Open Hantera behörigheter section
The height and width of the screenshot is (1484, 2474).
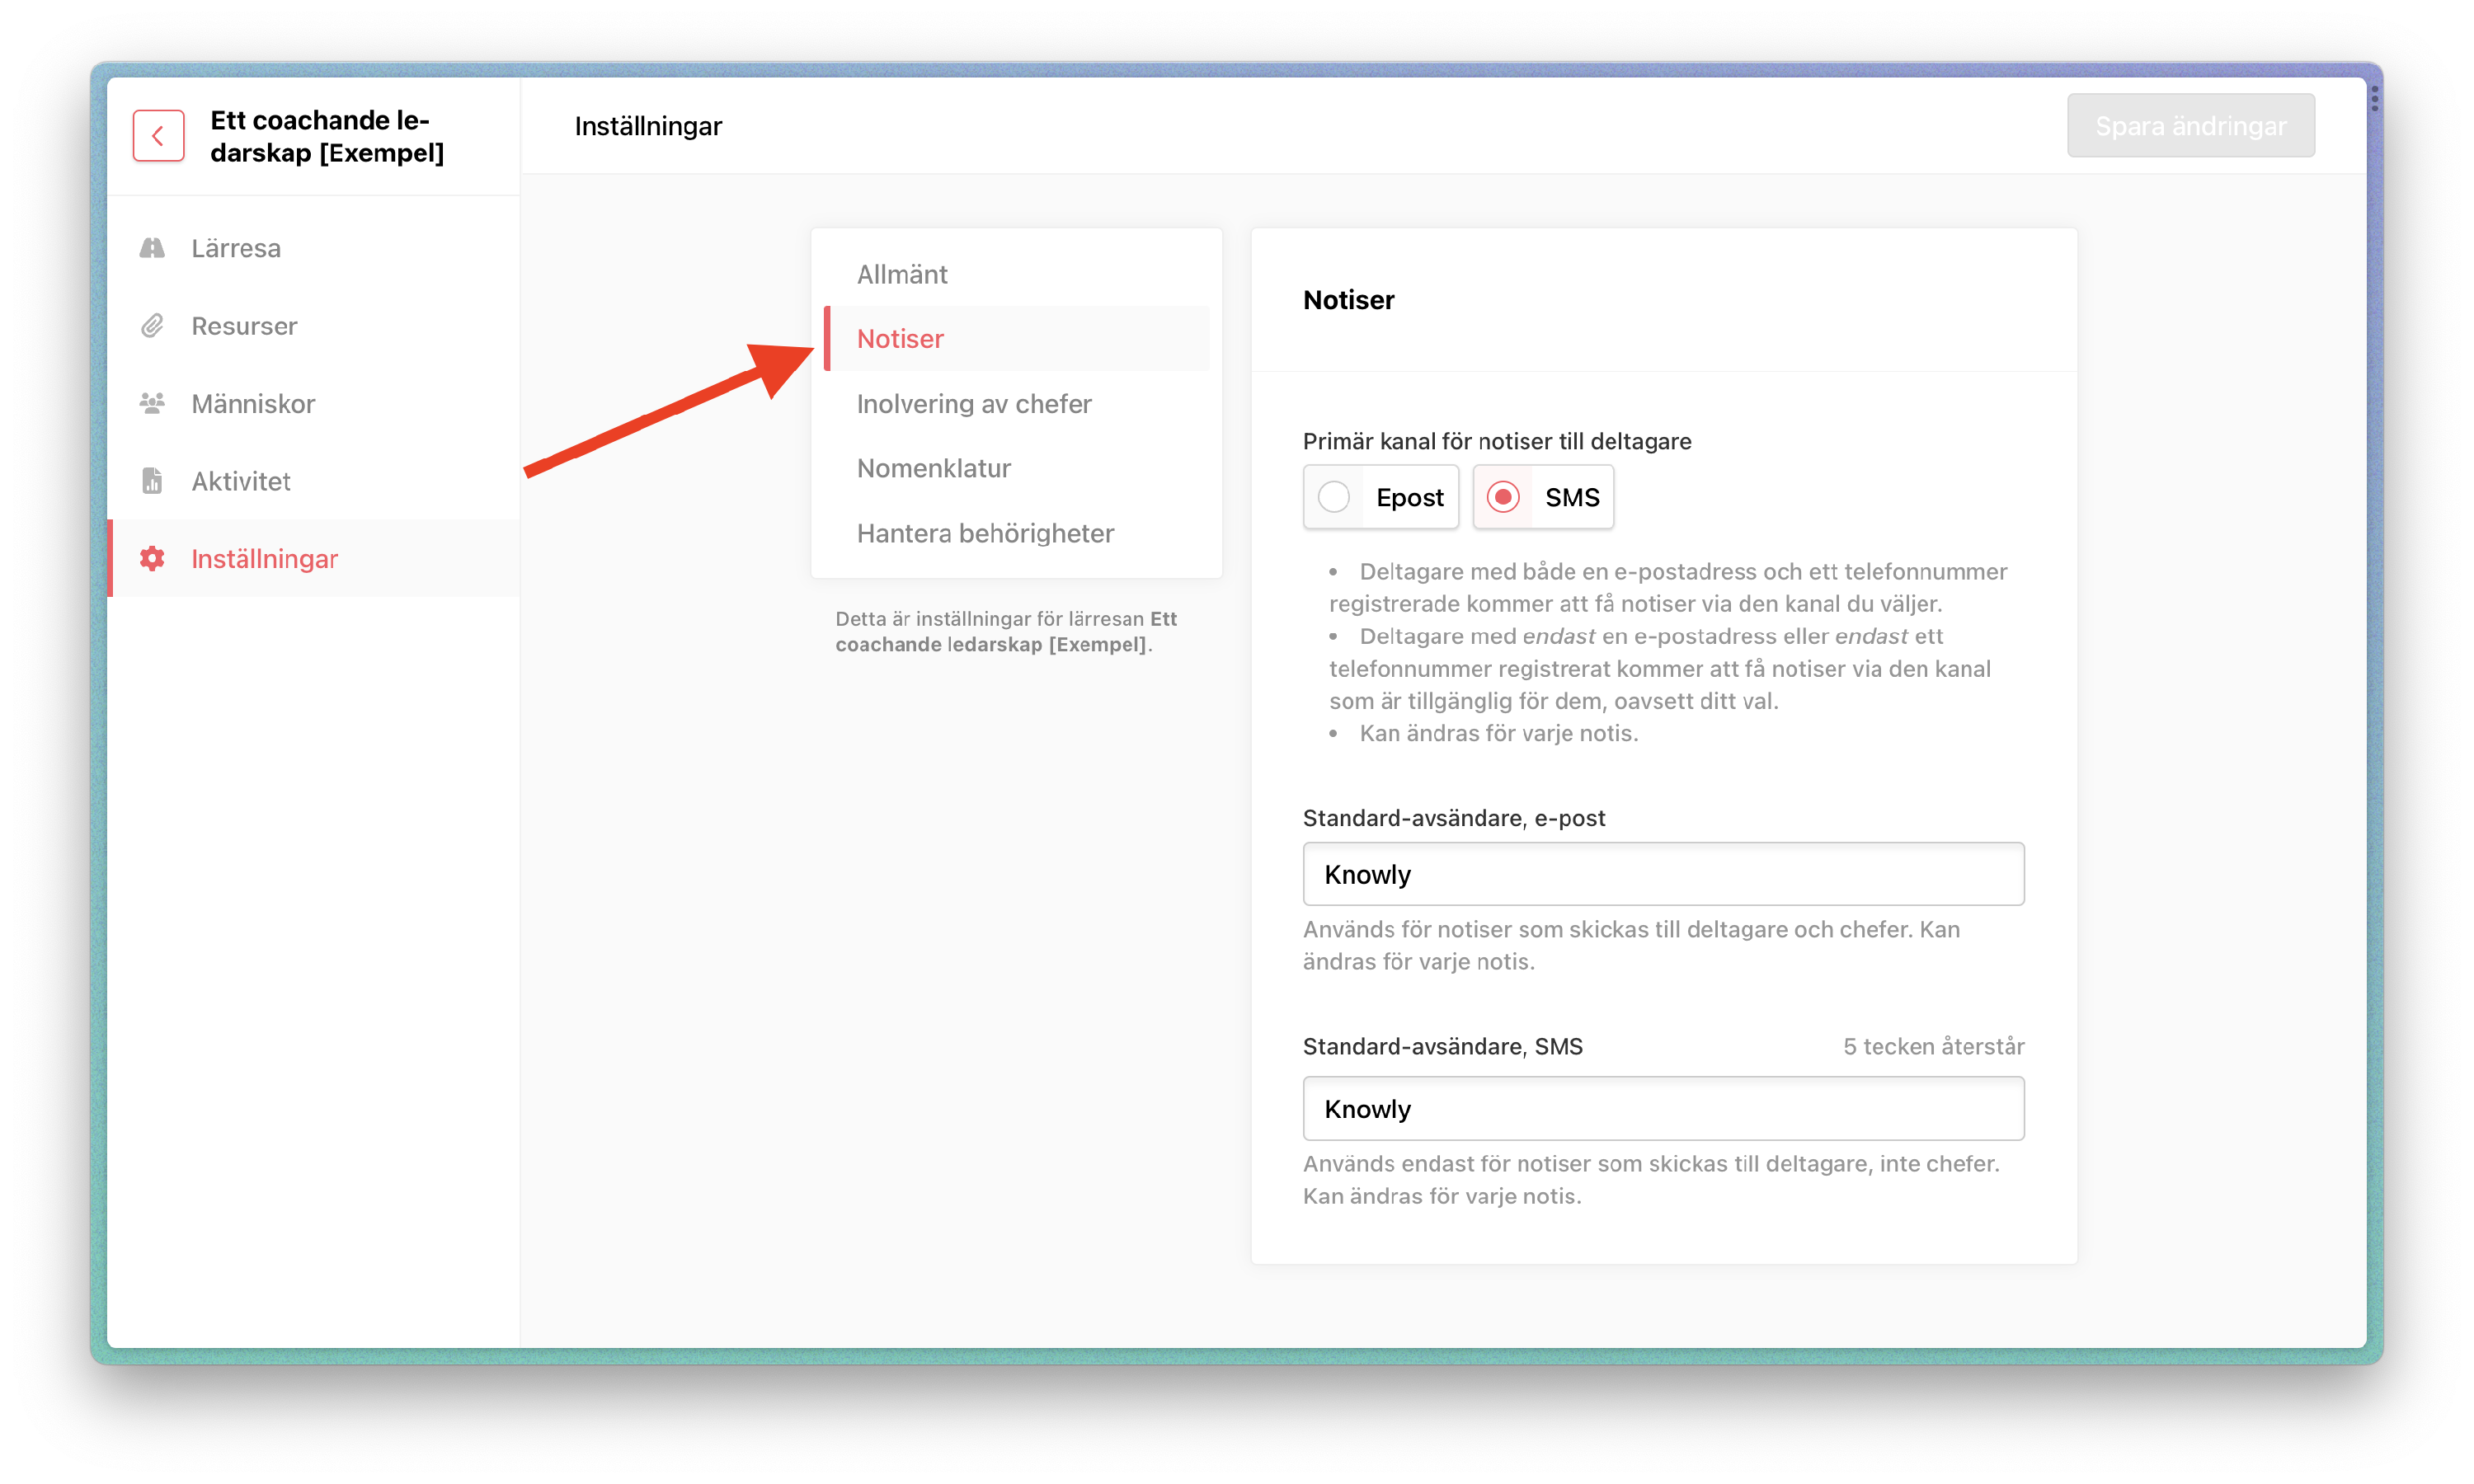pyautogui.click(x=985, y=533)
